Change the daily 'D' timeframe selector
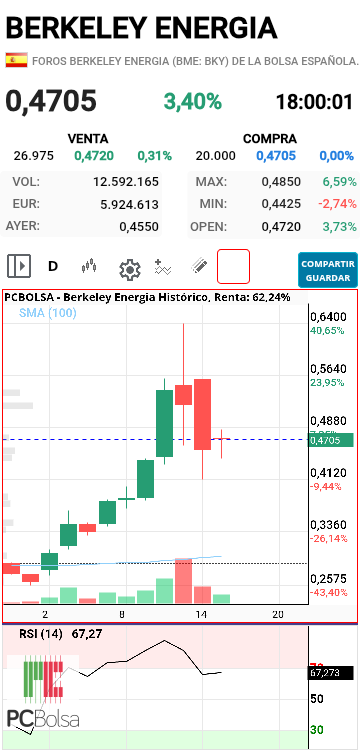This screenshot has width=360, height=750. [53, 266]
